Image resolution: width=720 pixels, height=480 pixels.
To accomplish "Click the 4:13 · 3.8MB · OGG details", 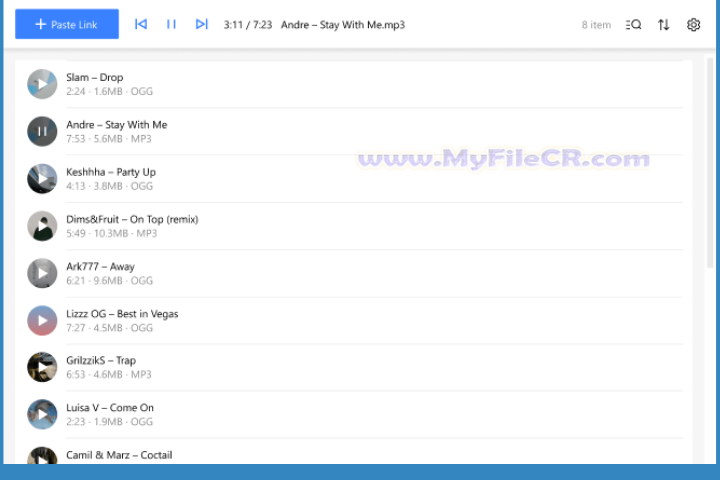I will 109,186.
